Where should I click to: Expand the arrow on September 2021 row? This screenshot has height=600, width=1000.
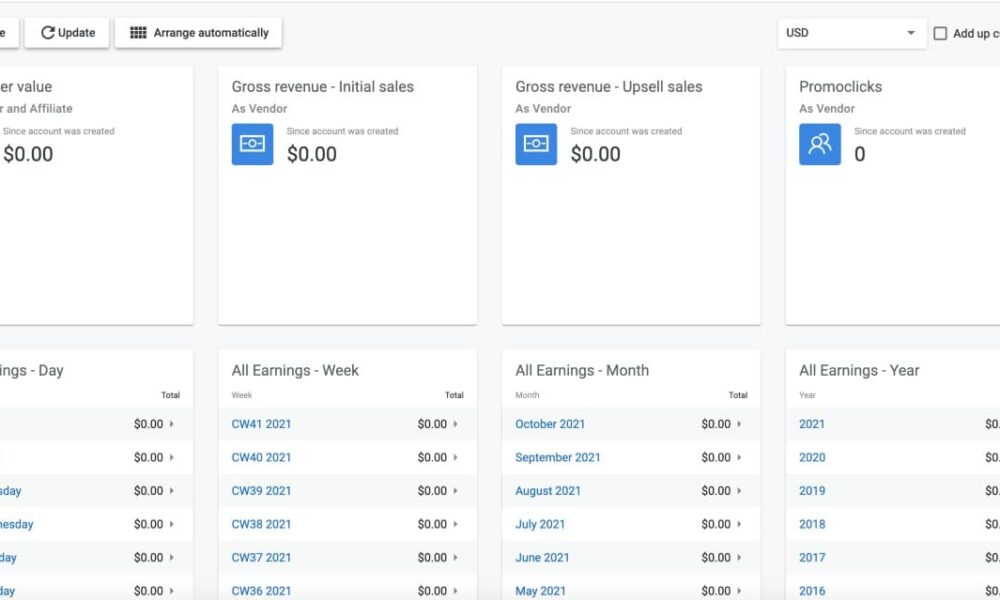(739, 457)
